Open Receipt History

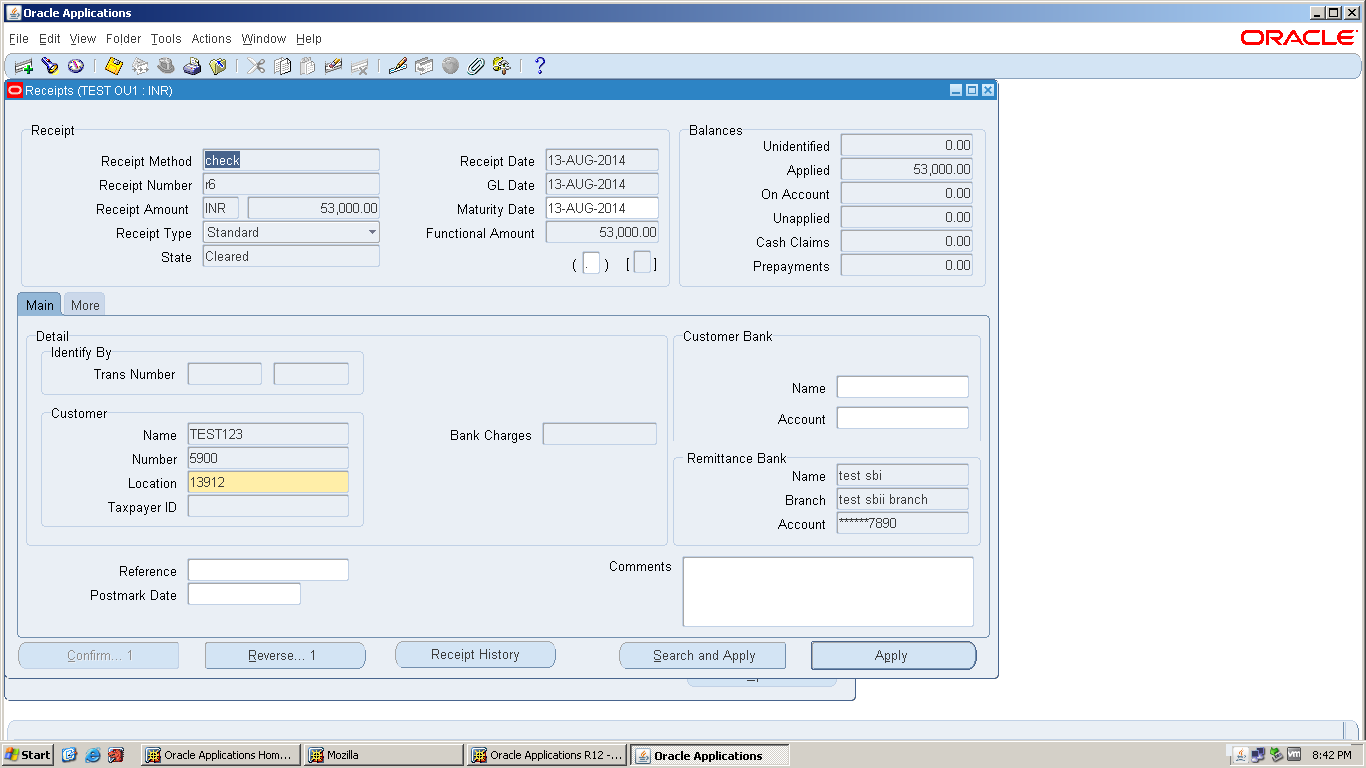click(x=475, y=654)
